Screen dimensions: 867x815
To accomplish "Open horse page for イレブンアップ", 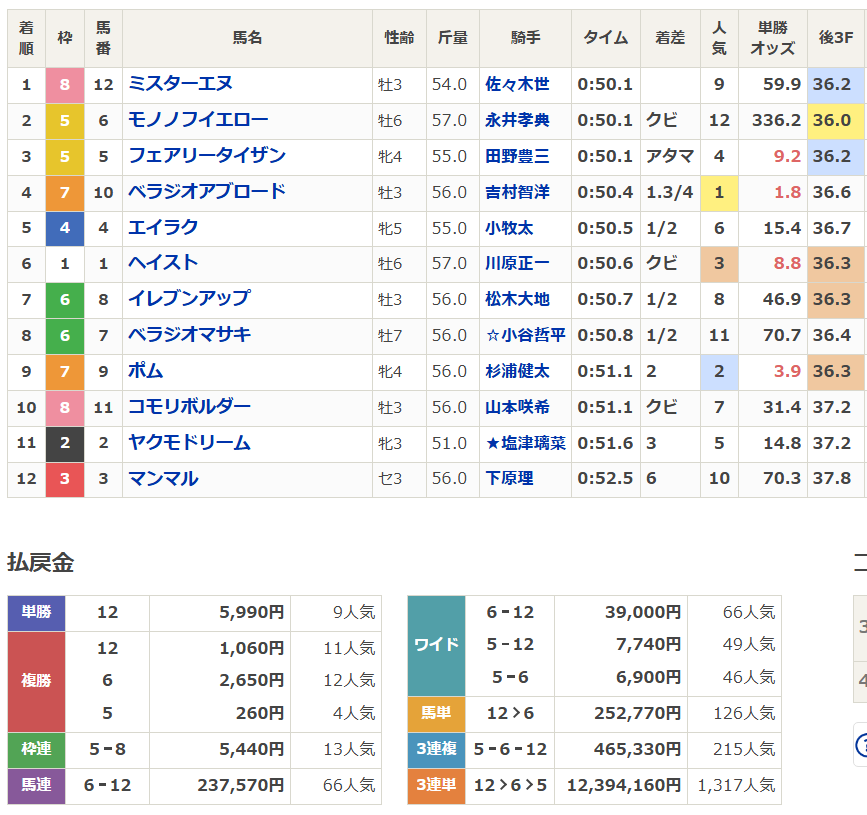I will click(x=189, y=299).
